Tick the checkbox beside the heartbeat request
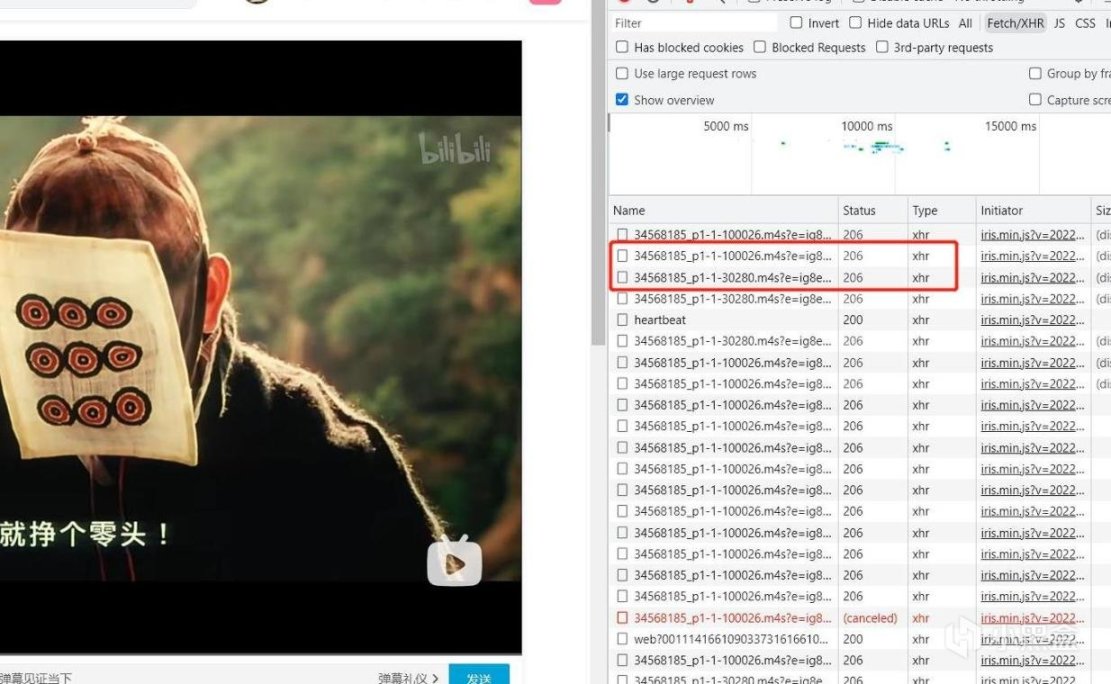1111x684 pixels. (622, 320)
